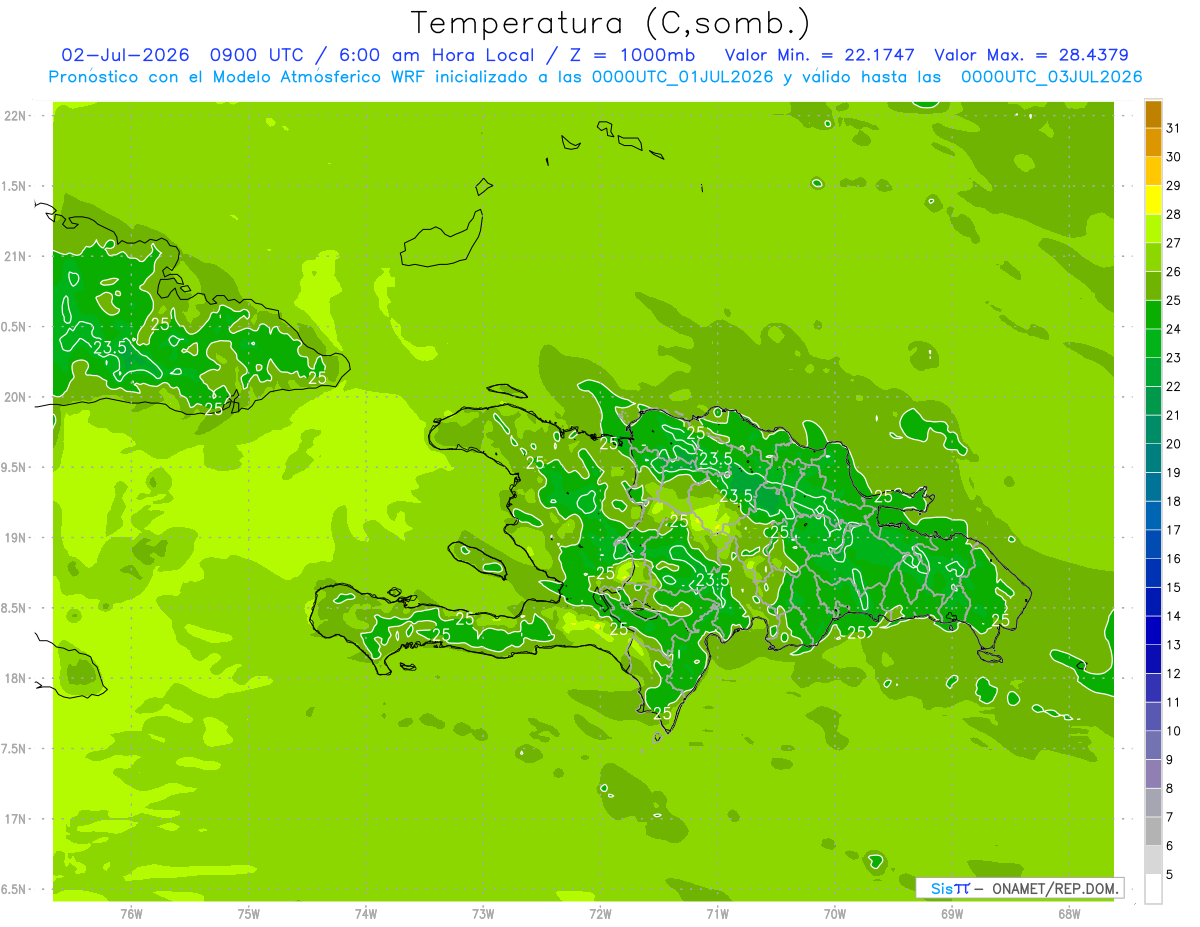Select the '18N' latitude label
The width and height of the screenshot is (1200, 927).
[x=16, y=679]
